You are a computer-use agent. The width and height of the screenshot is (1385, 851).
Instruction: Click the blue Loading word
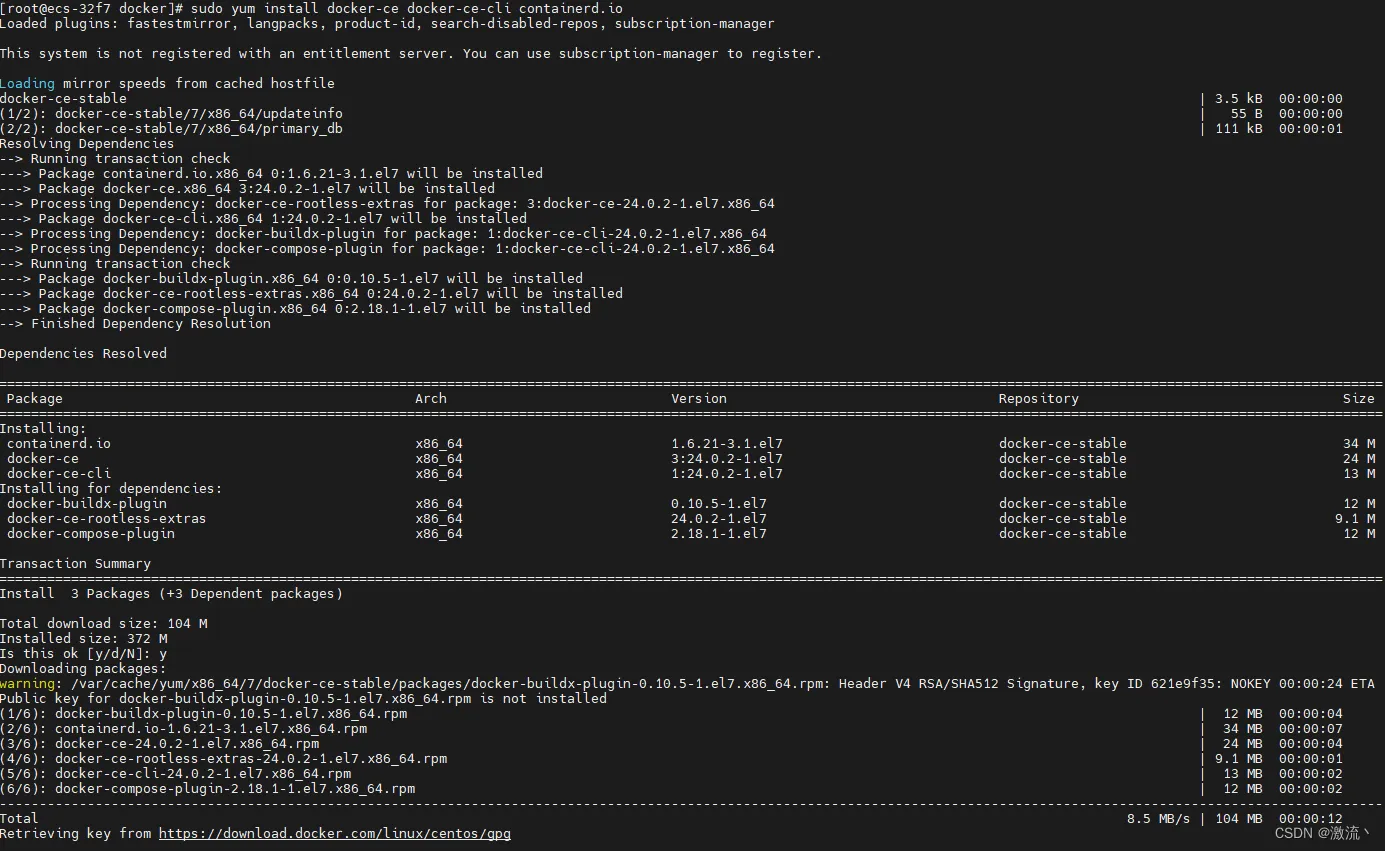(x=27, y=83)
